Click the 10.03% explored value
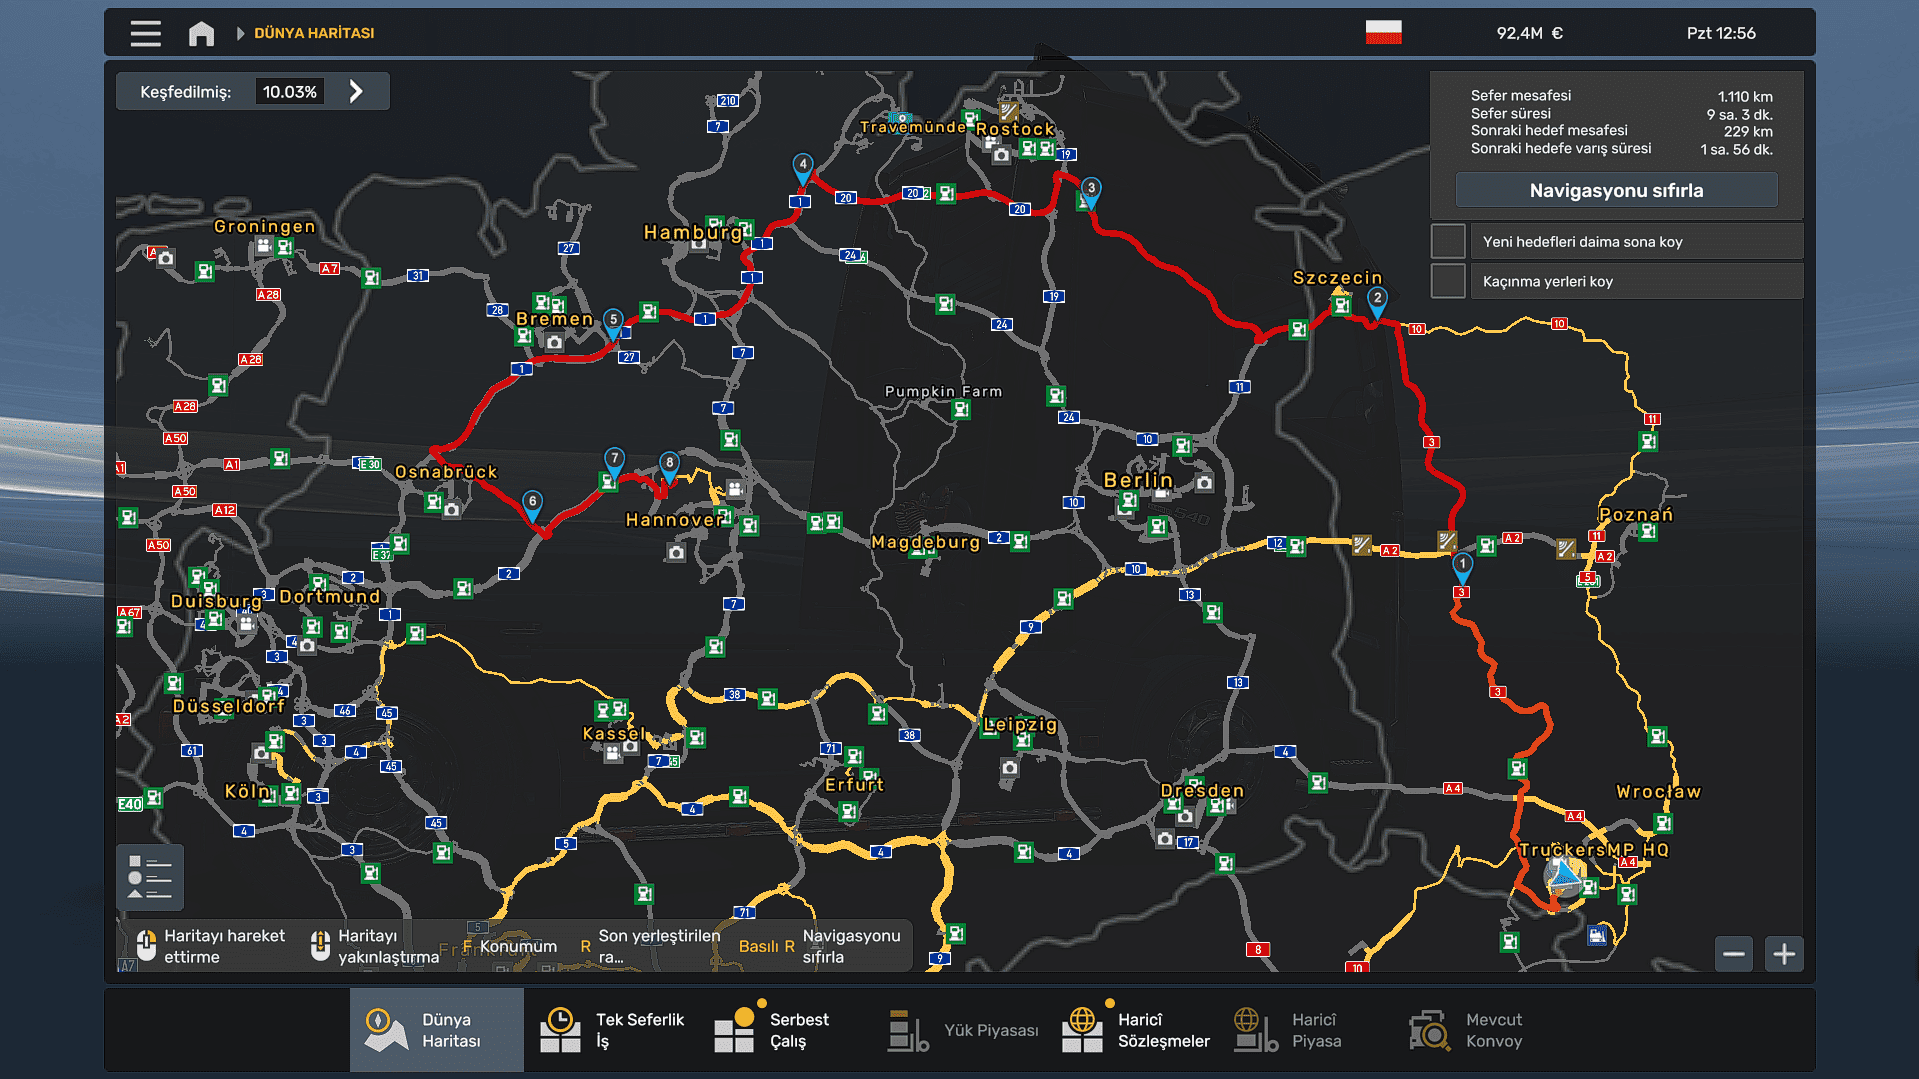Screen dimensions: 1919x1079 [x=290, y=92]
